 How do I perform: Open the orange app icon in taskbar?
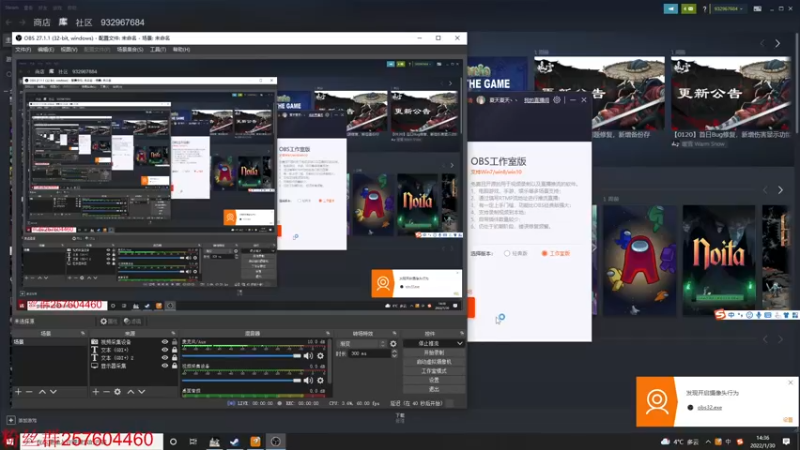tap(255, 441)
